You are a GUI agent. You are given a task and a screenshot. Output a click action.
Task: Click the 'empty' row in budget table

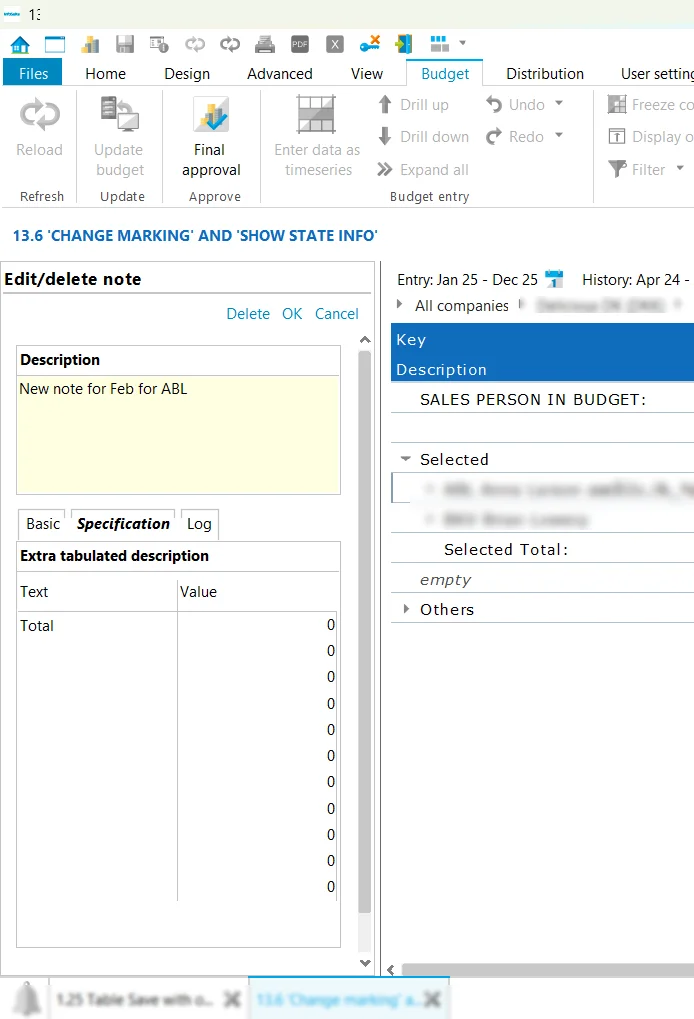[x=542, y=580]
